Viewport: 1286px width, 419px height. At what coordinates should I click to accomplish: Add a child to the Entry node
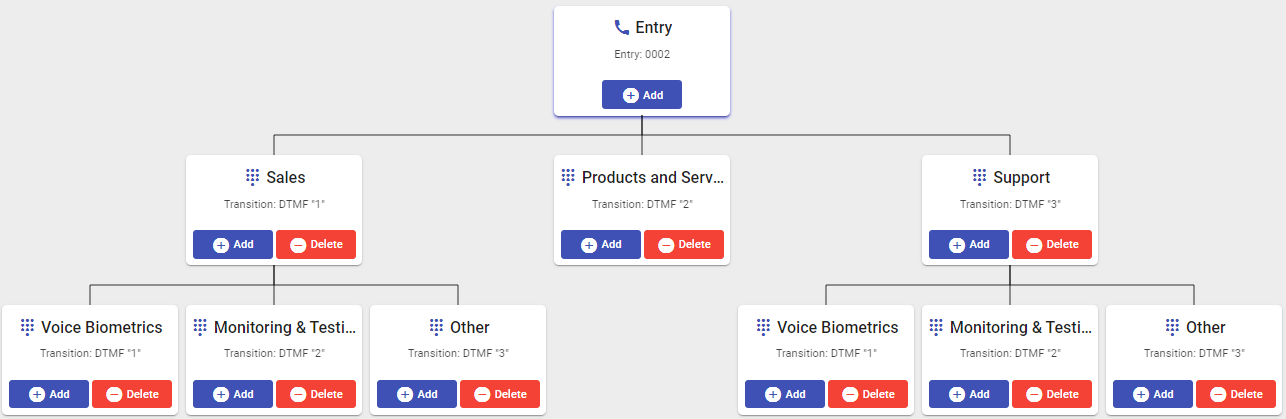642,95
